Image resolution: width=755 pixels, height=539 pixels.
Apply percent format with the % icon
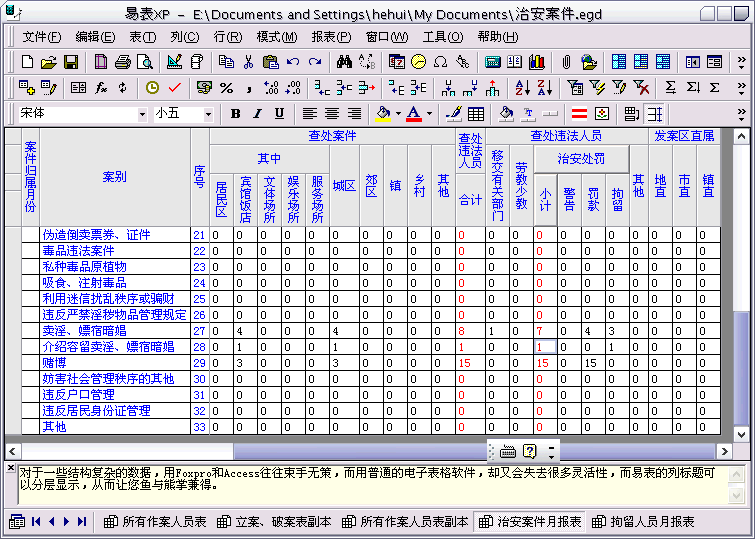pyautogui.click(x=226, y=88)
